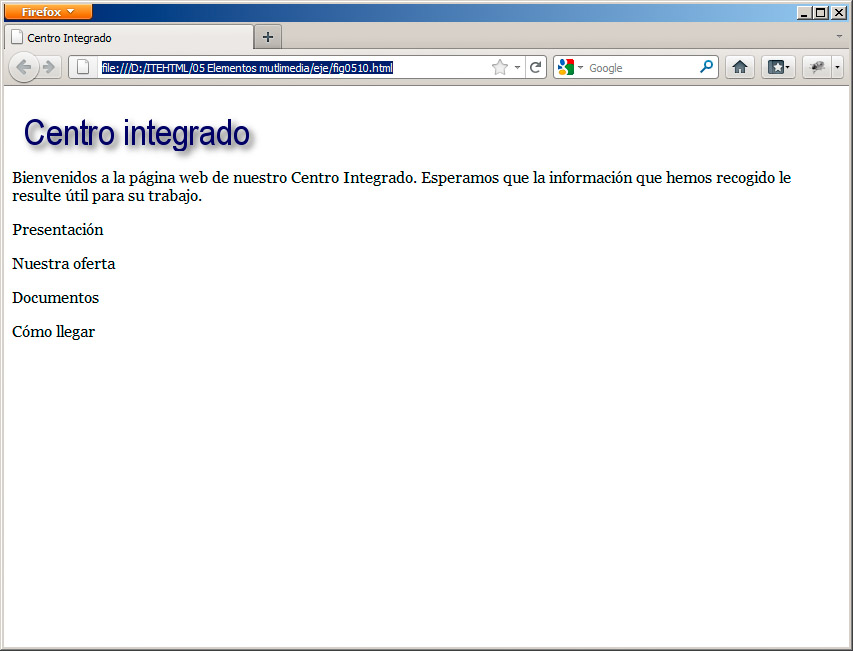The width and height of the screenshot is (853, 651).
Task: Open the address bar history dropdown
Action: tap(517, 67)
